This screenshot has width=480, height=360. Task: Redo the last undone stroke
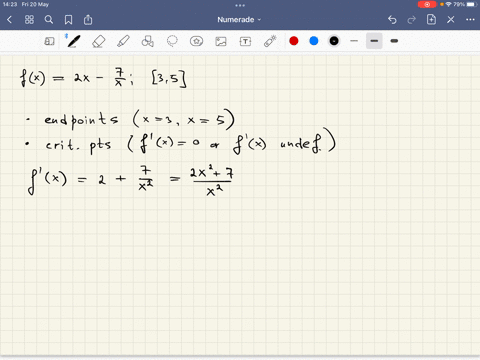pyautogui.click(x=412, y=20)
